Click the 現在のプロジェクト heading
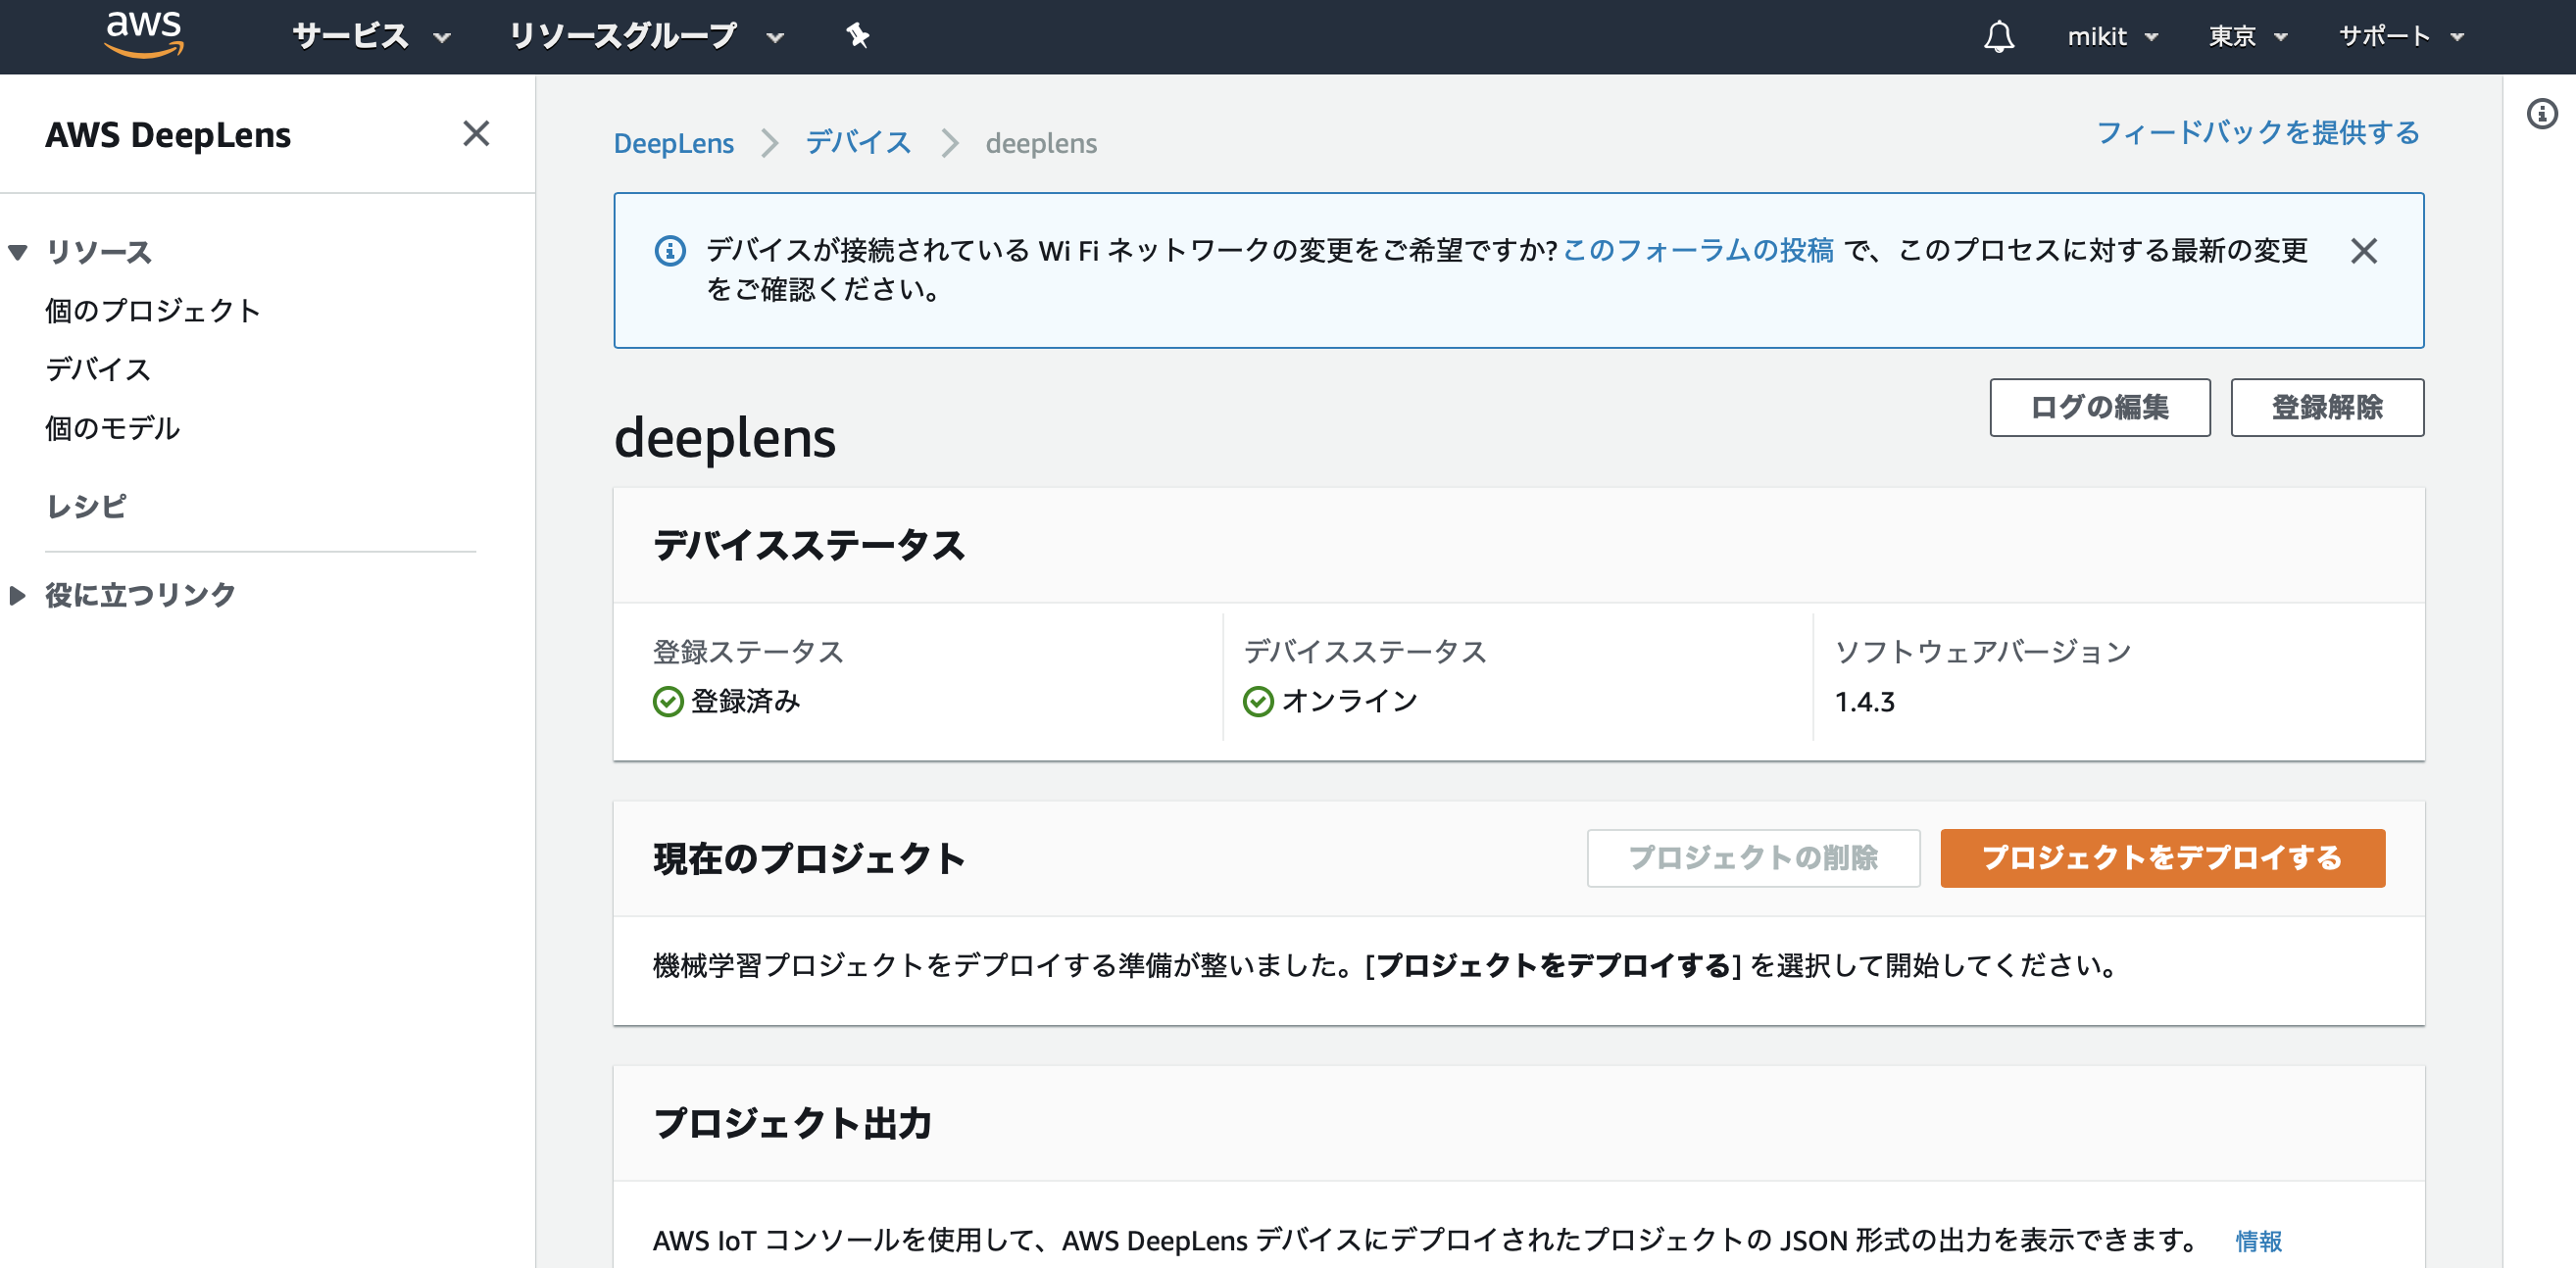2576x1268 pixels. pos(809,858)
